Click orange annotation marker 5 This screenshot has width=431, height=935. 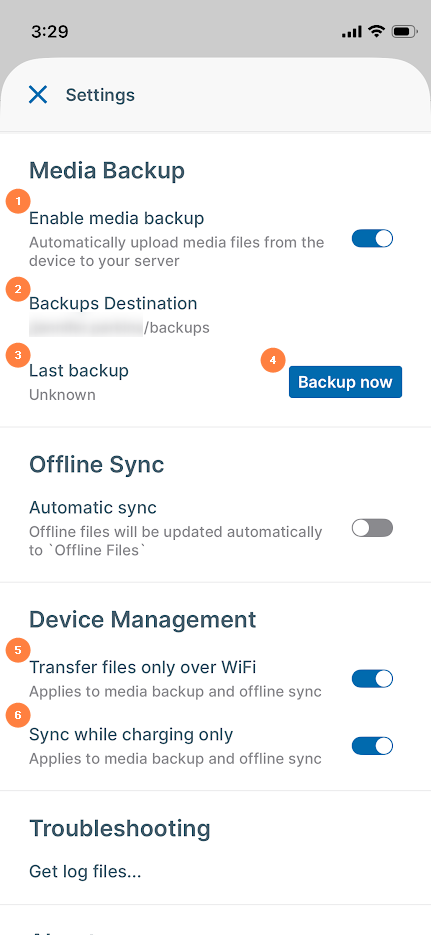coord(18,650)
